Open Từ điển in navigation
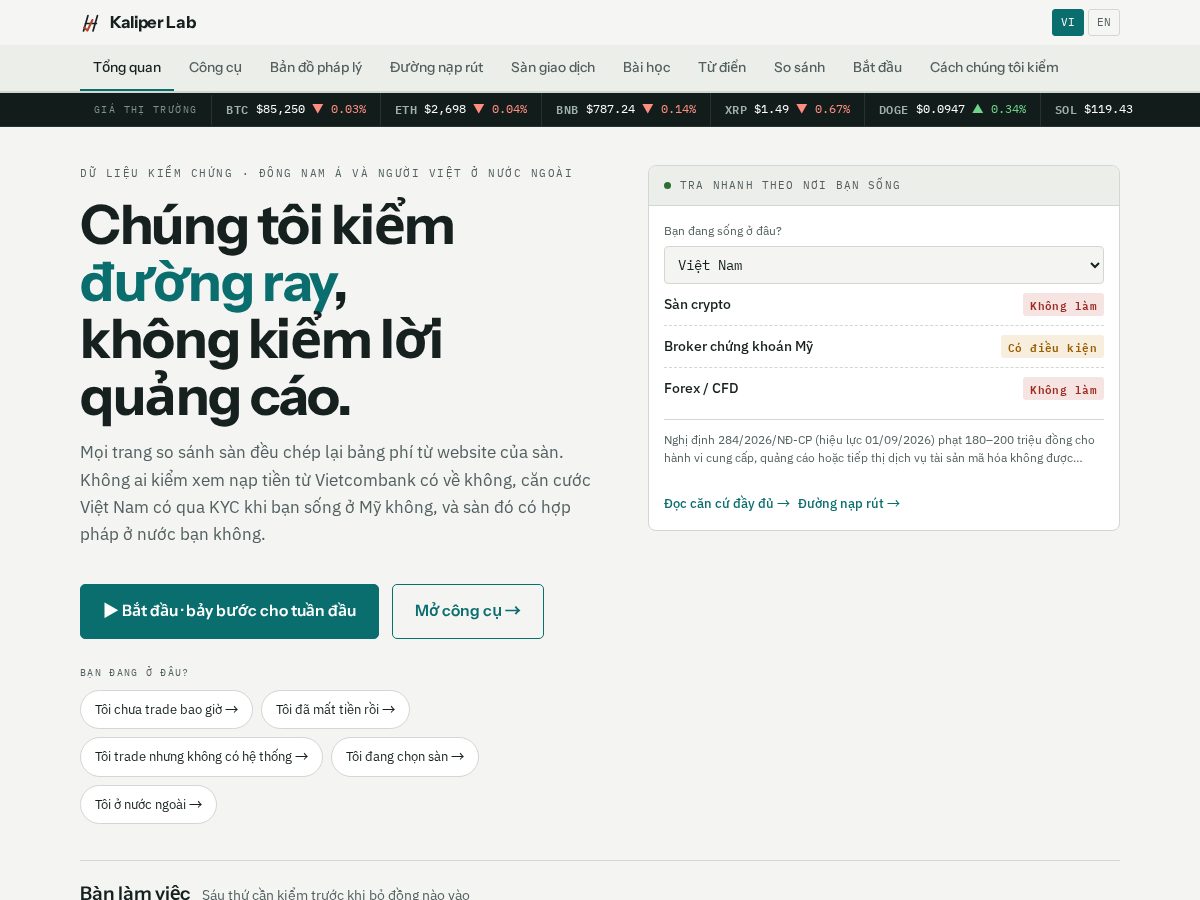 click(722, 67)
